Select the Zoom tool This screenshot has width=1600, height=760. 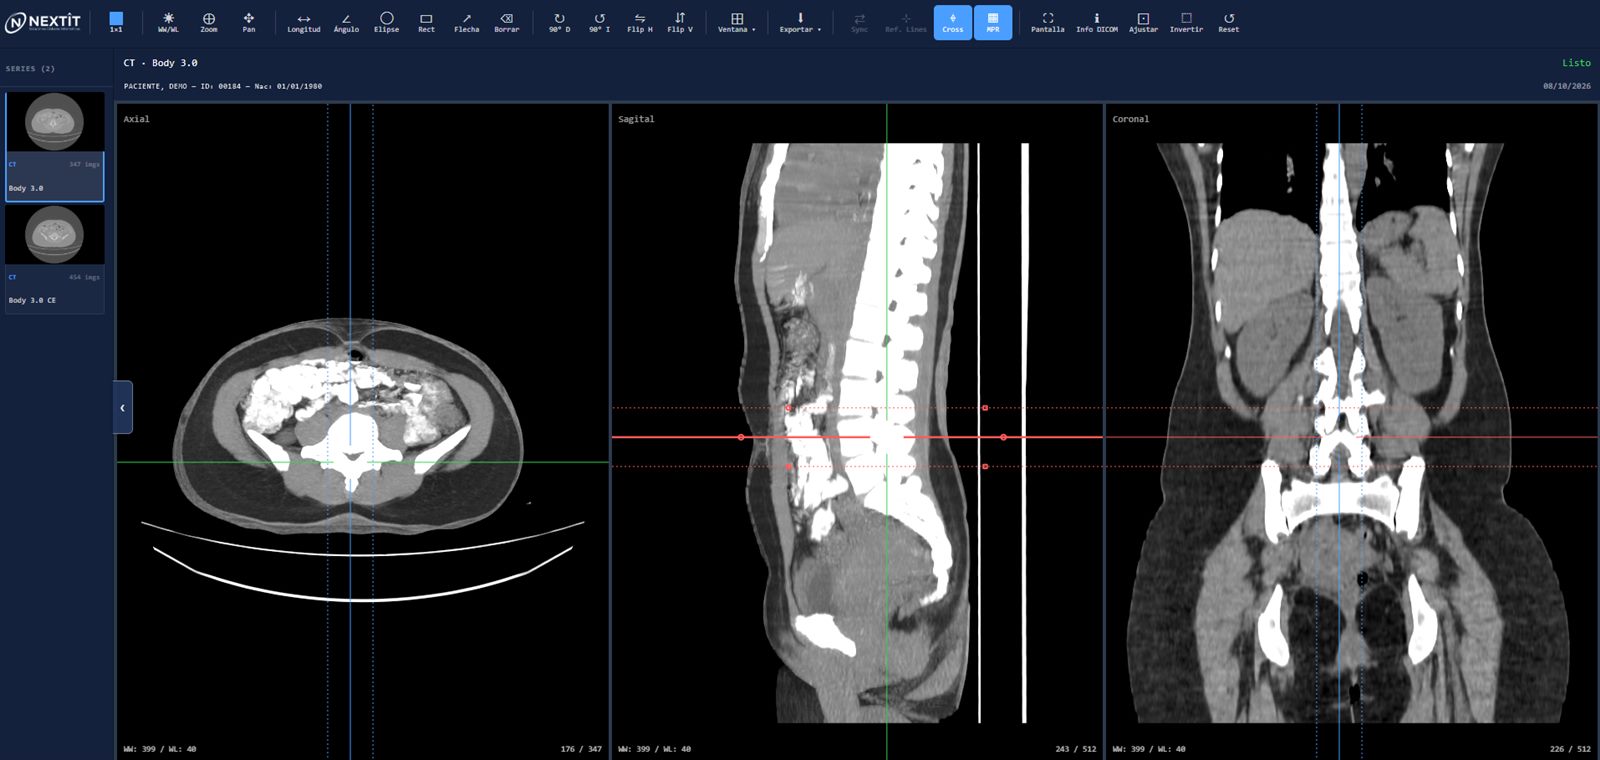point(209,22)
